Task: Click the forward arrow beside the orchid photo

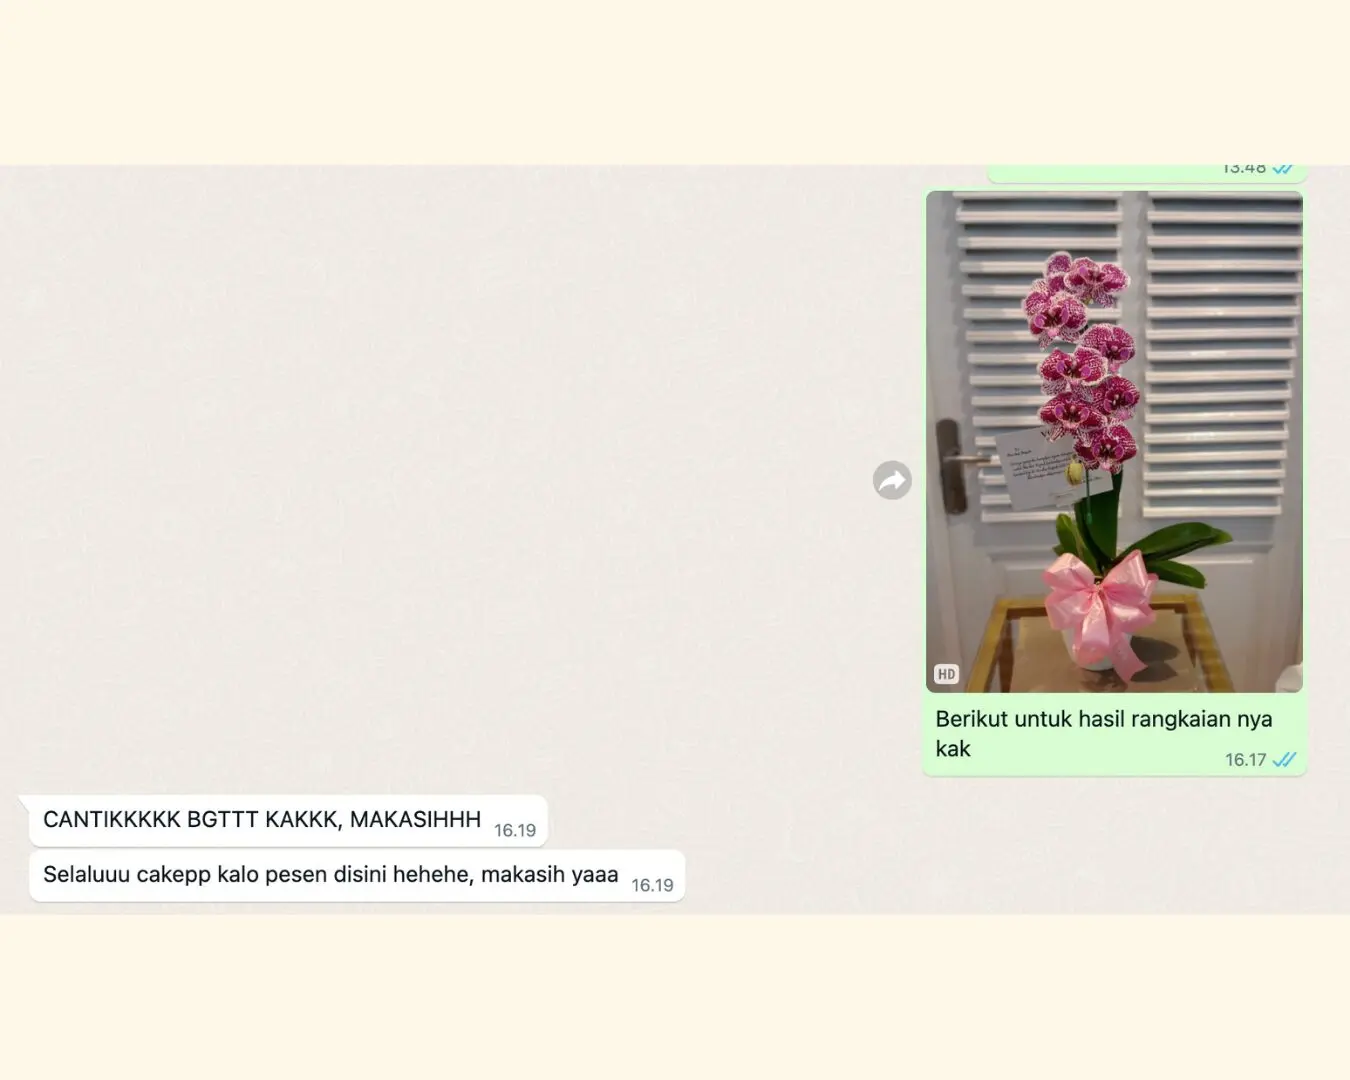Action: point(892,481)
